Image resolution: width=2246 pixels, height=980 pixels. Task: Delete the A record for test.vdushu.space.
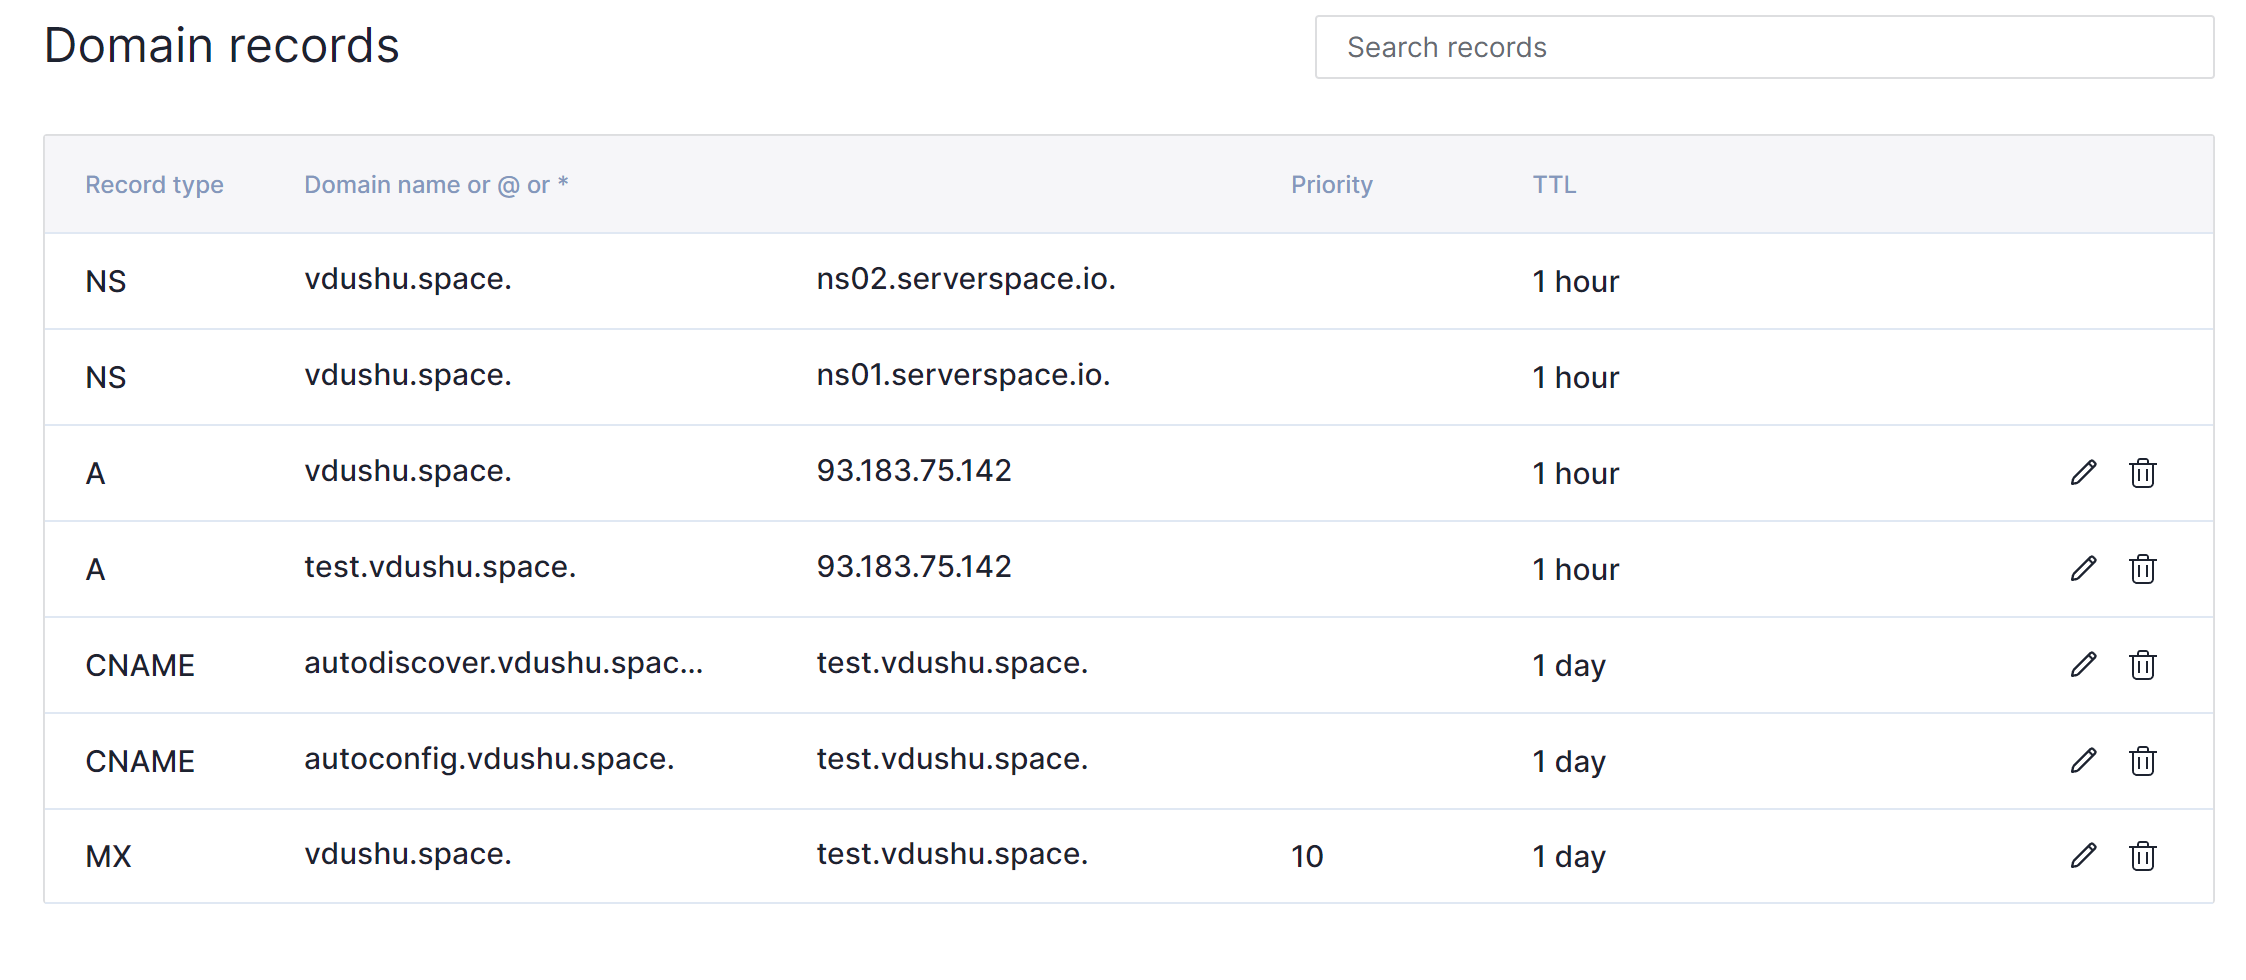point(2142,569)
